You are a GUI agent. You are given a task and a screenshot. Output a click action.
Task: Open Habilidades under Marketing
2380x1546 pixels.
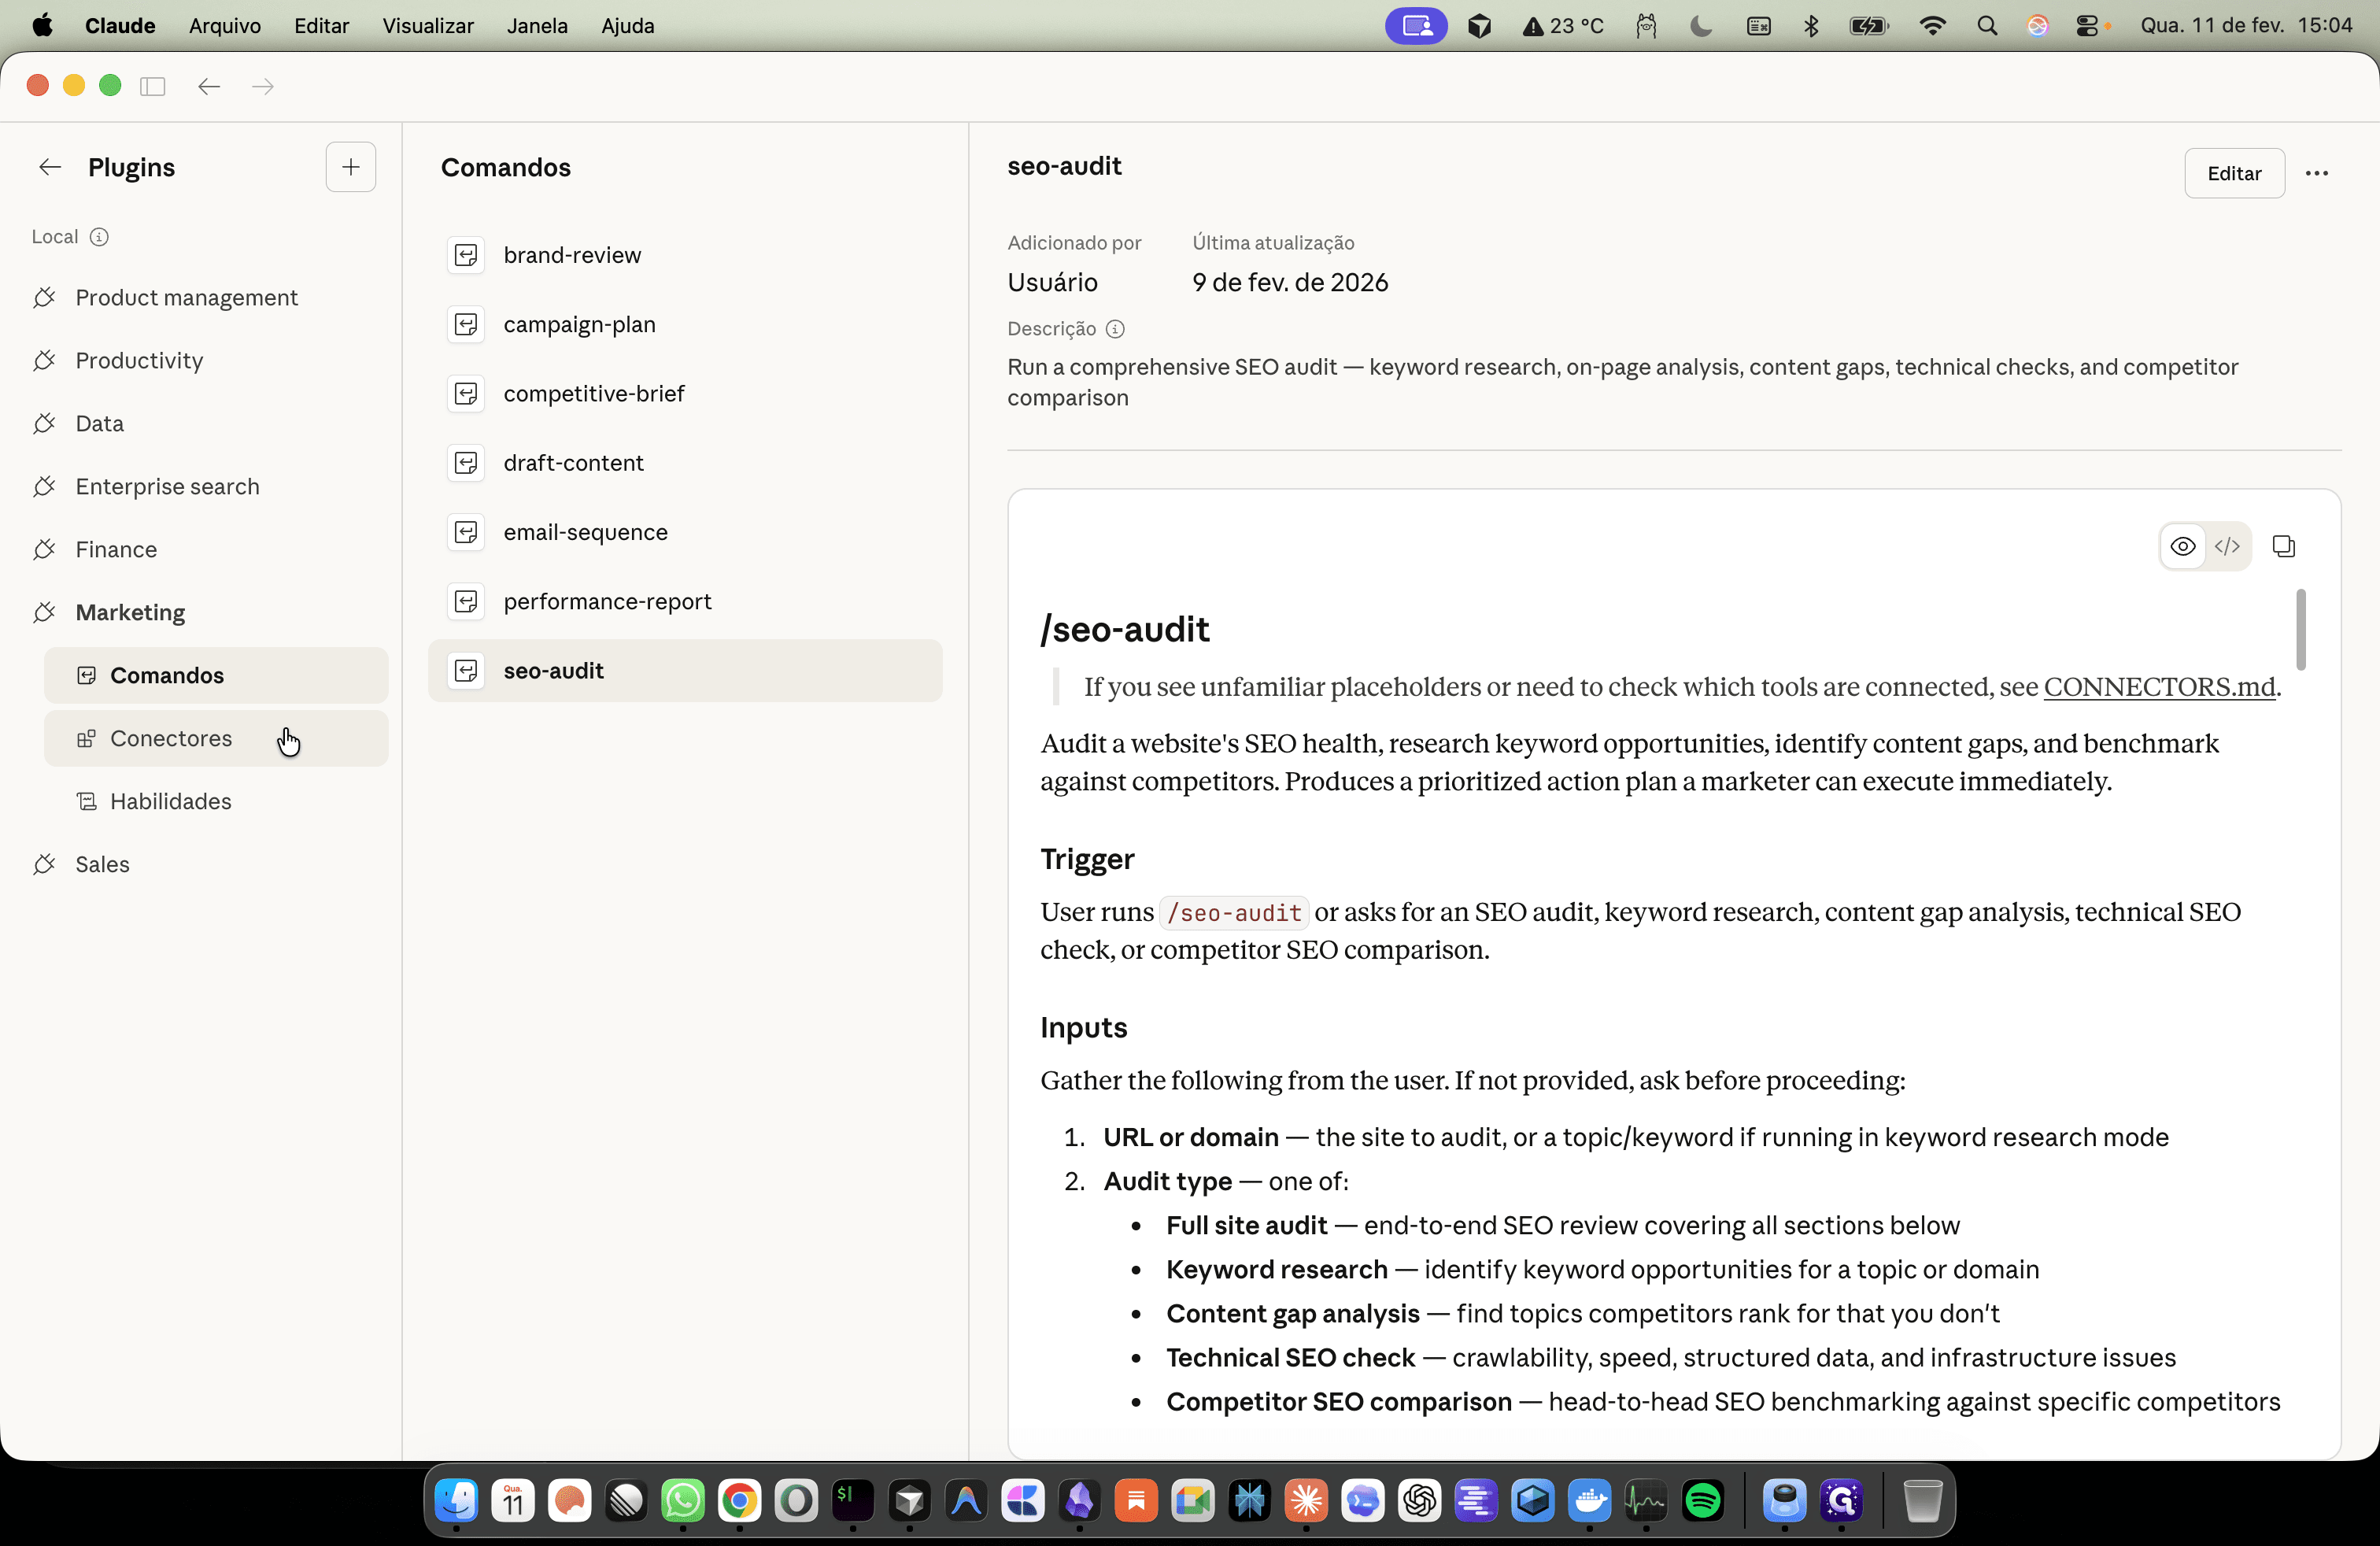coord(216,802)
